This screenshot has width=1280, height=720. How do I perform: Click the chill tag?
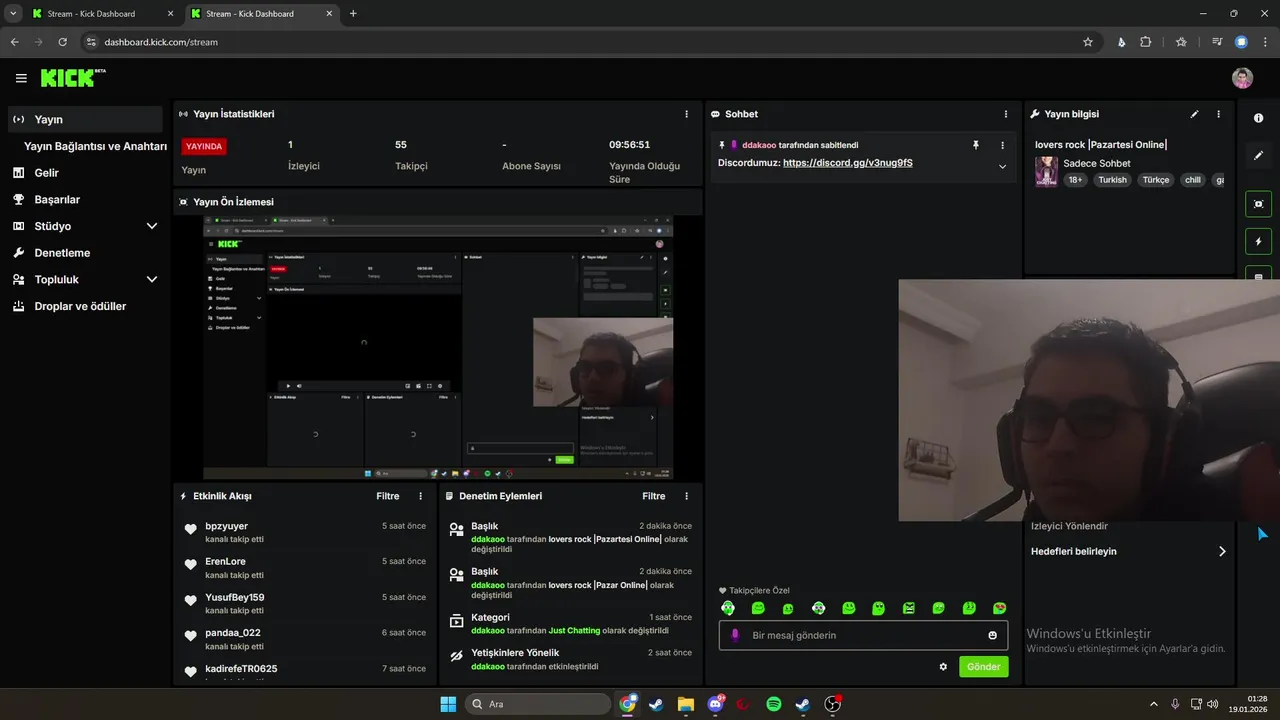tap(1192, 180)
